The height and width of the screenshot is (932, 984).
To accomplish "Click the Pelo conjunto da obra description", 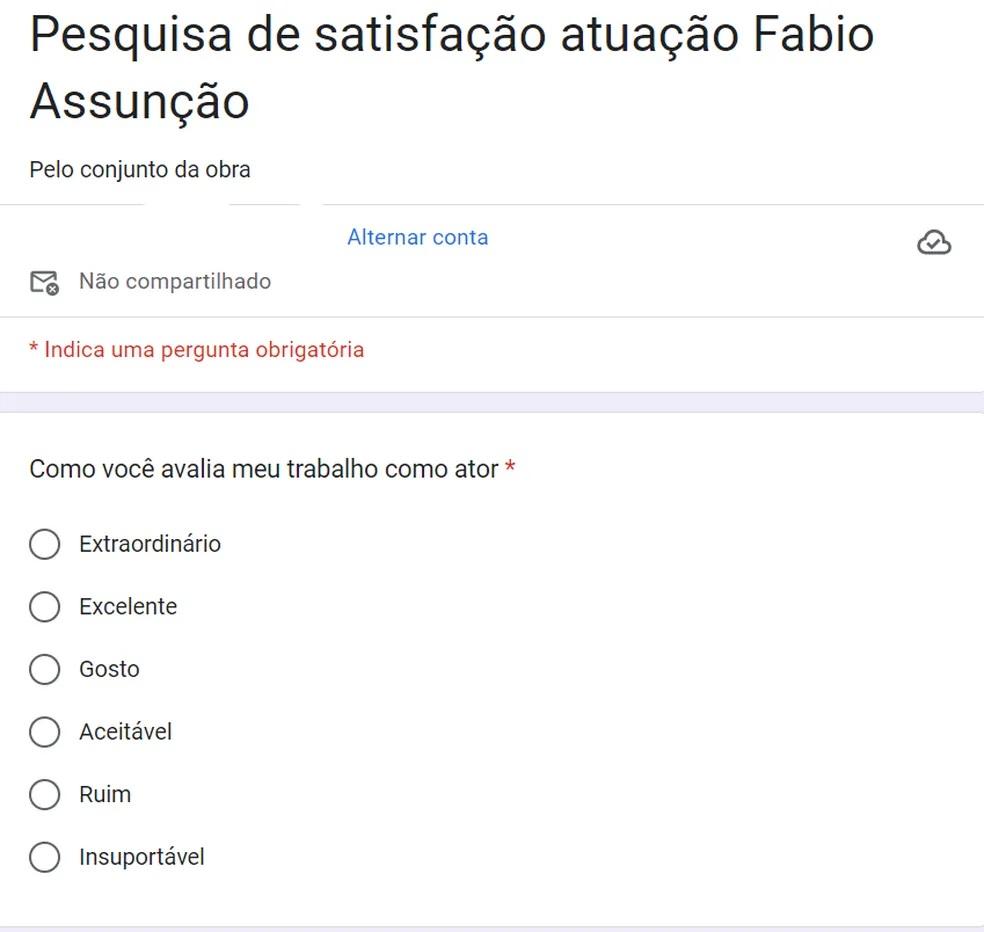I will (x=140, y=169).
